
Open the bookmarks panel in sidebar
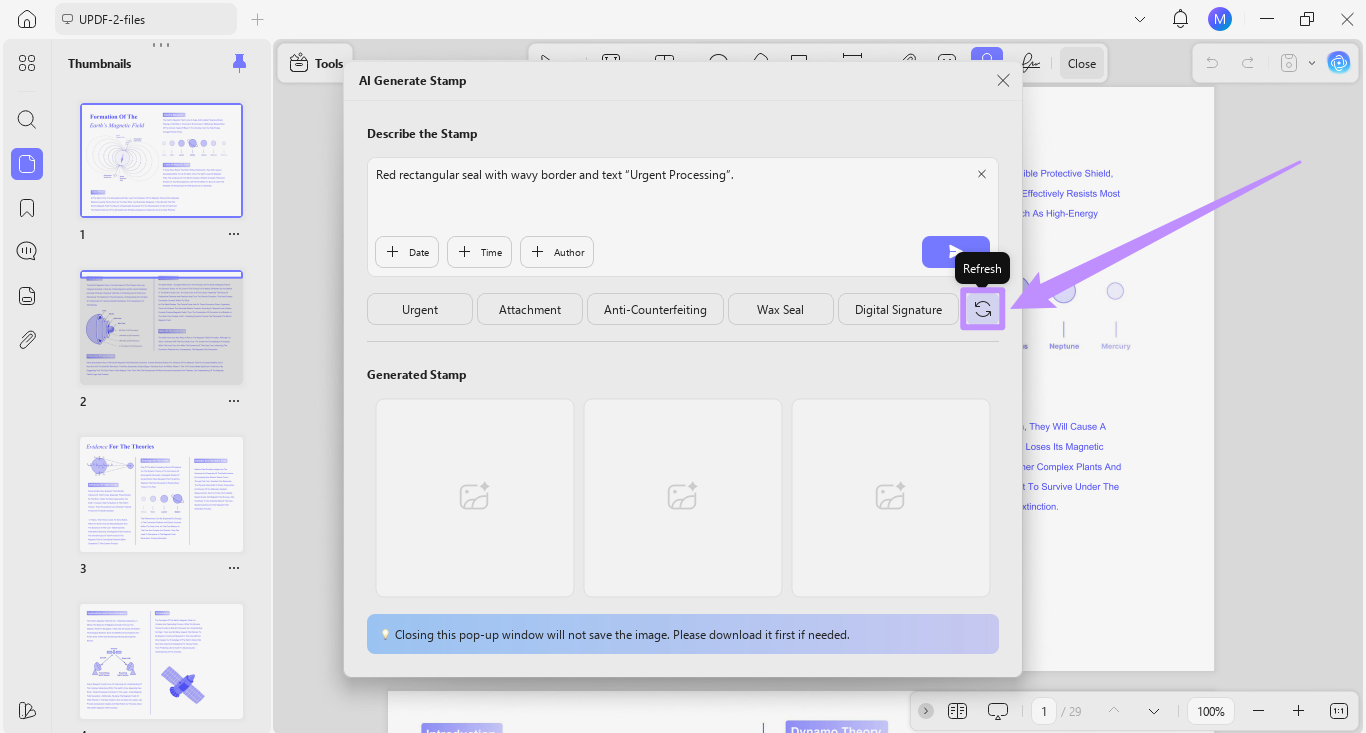27,208
